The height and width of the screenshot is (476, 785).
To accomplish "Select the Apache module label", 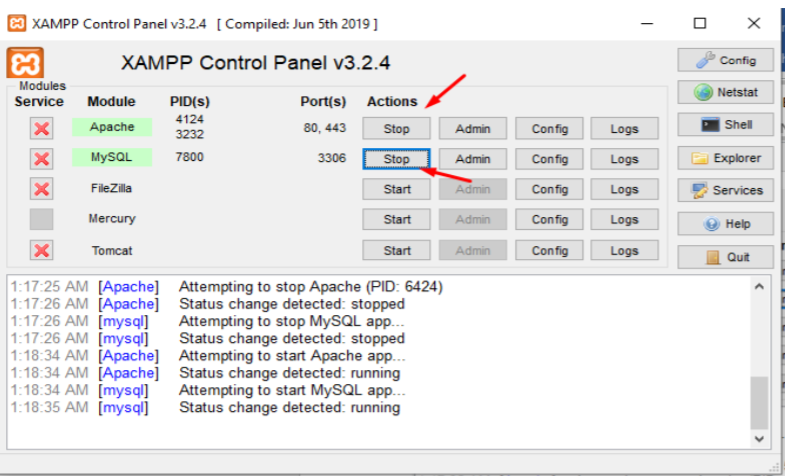I will pos(112,127).
